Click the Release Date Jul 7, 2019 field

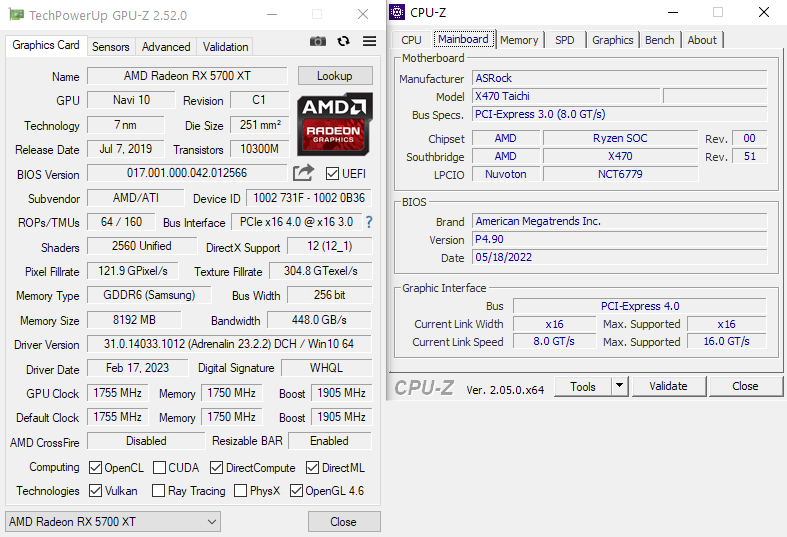(125, 149)
